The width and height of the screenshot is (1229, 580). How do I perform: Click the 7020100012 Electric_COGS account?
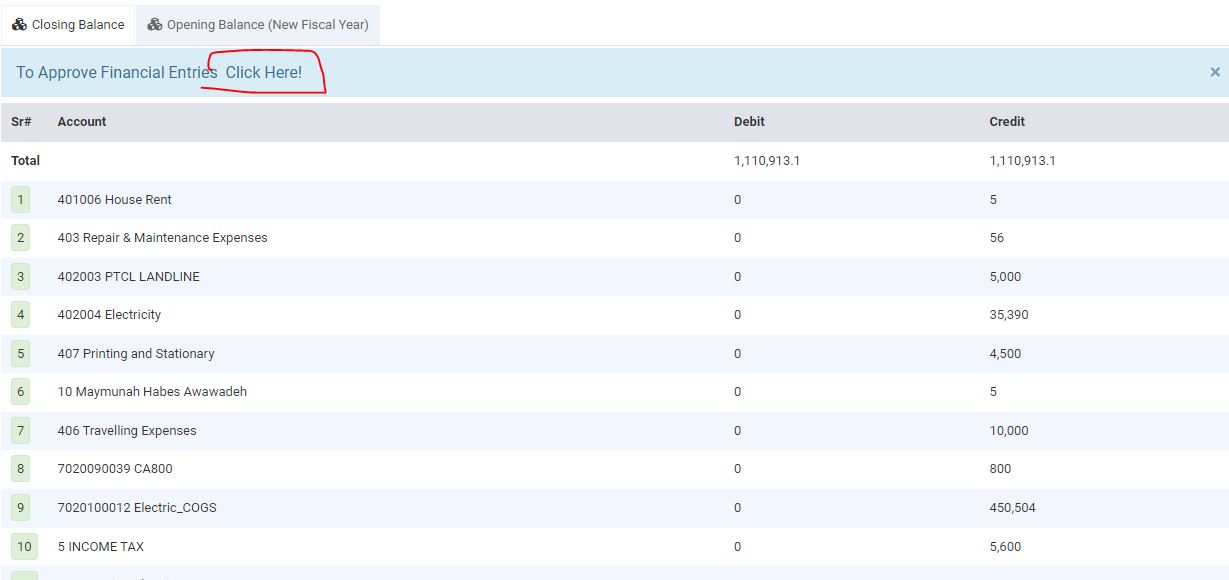(137, 508)
